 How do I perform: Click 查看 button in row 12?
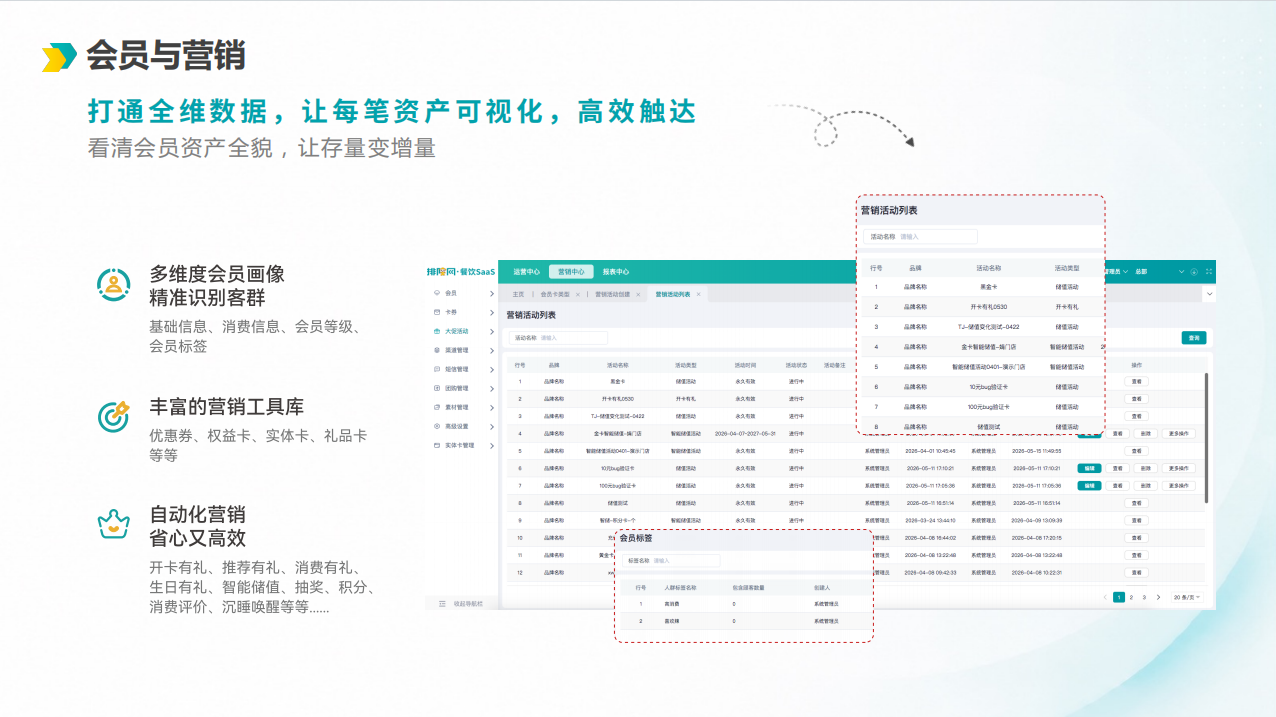[1136, 573]
